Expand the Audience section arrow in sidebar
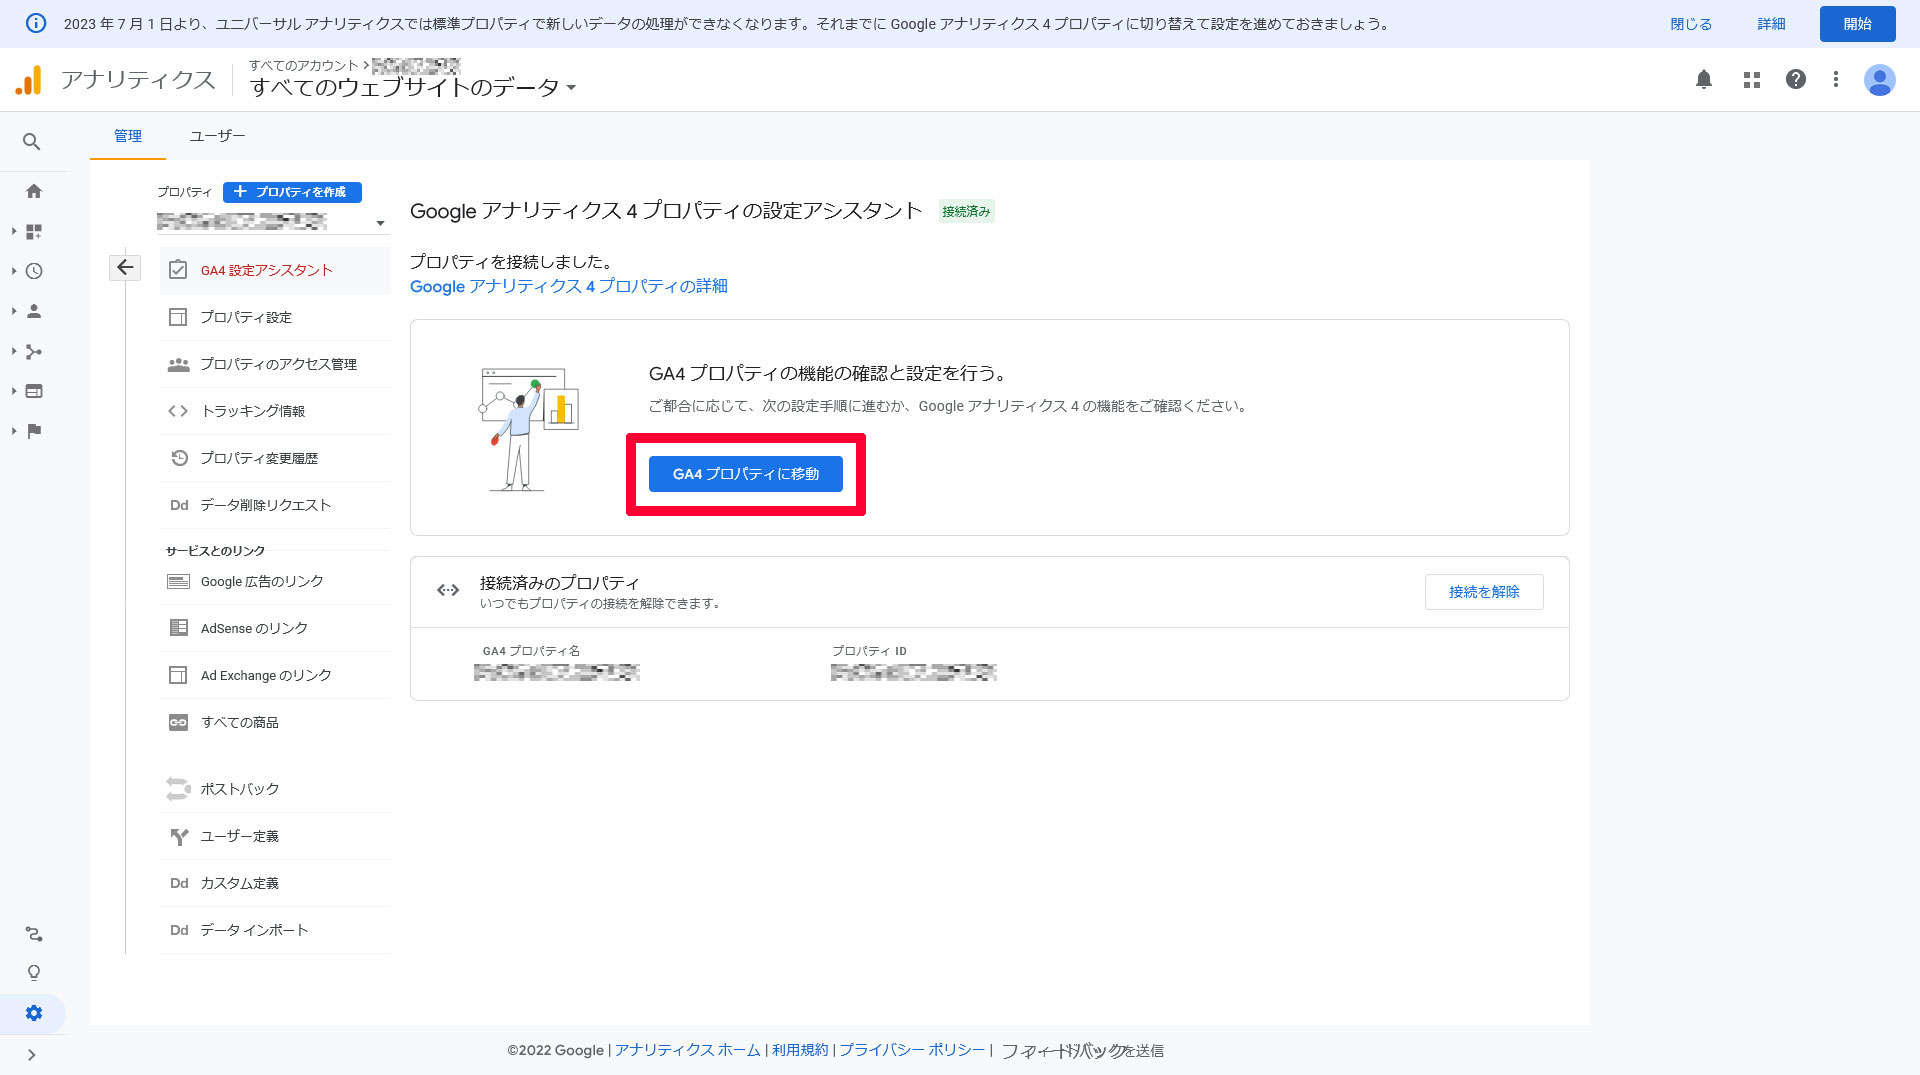1920x1075 pixels. (14, 311)
